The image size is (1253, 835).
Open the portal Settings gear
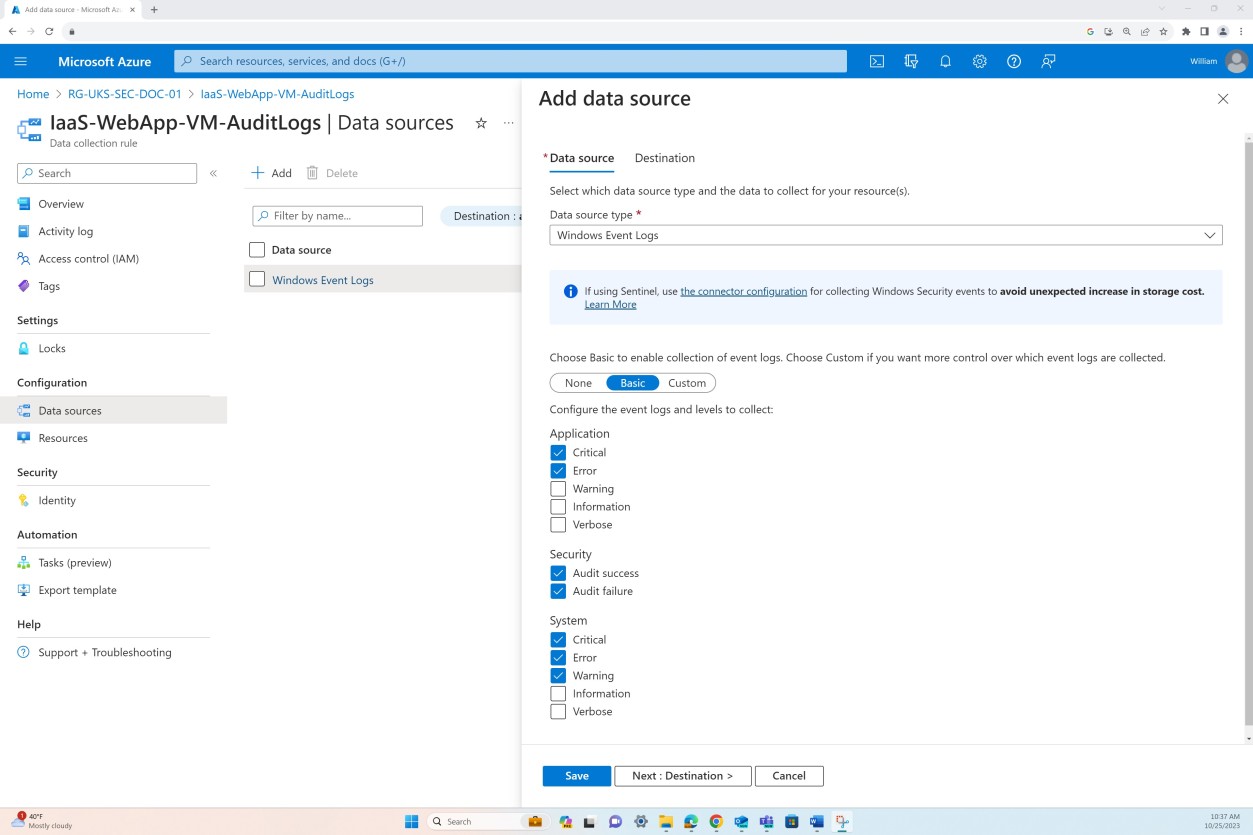coord(979,61)
